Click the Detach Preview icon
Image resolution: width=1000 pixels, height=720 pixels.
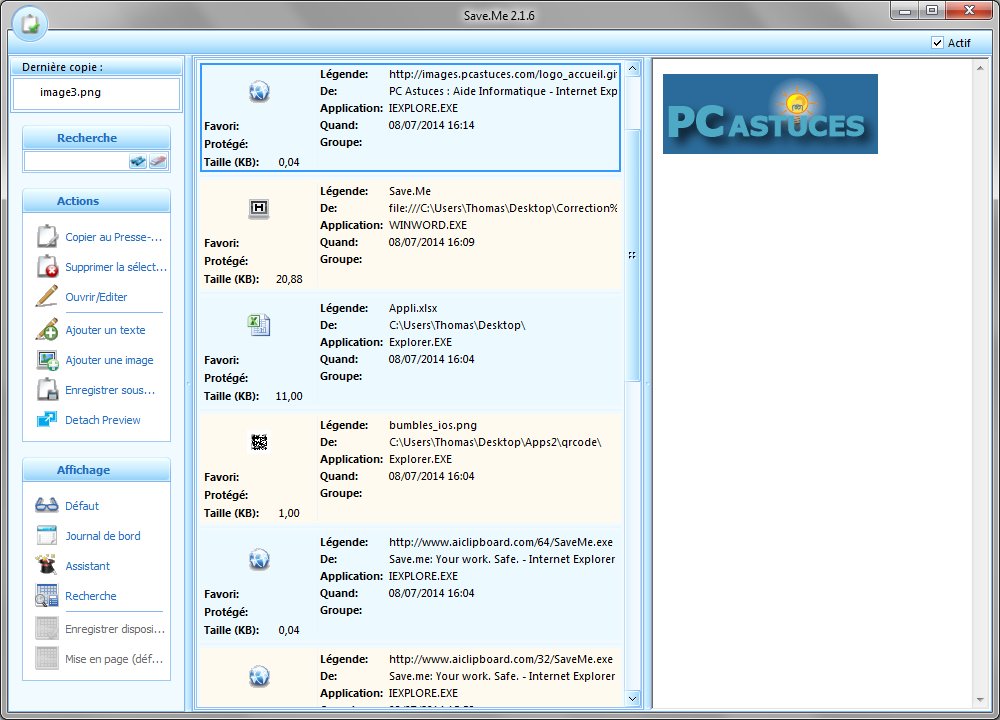coord(47,420)
